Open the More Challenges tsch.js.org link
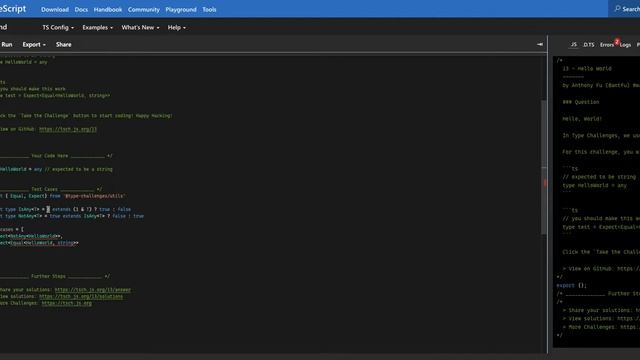The width and height of the screenshot is (640, 360). pos(67,303)
